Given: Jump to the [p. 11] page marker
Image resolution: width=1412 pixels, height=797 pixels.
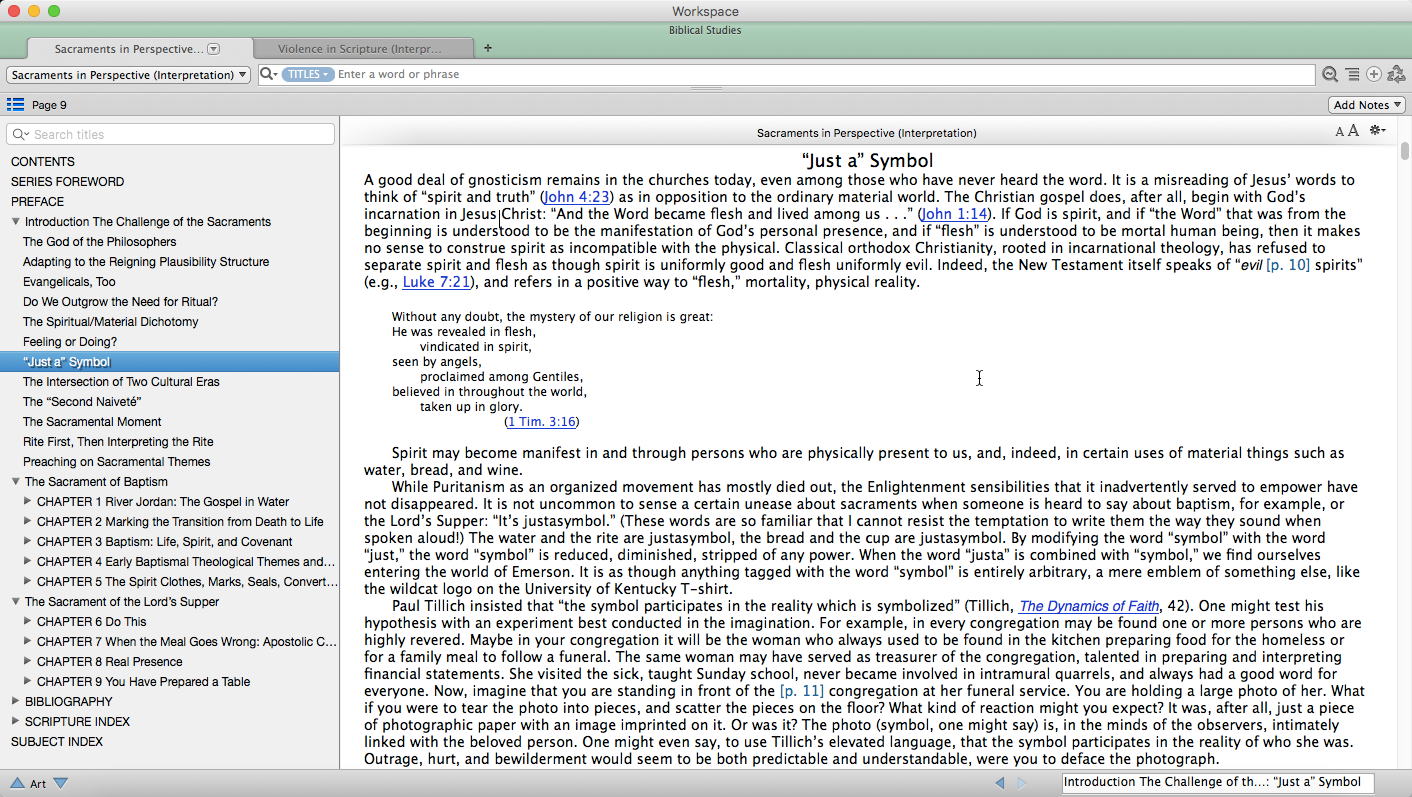Looking at the screenshot, I should (x=801, y=691).
